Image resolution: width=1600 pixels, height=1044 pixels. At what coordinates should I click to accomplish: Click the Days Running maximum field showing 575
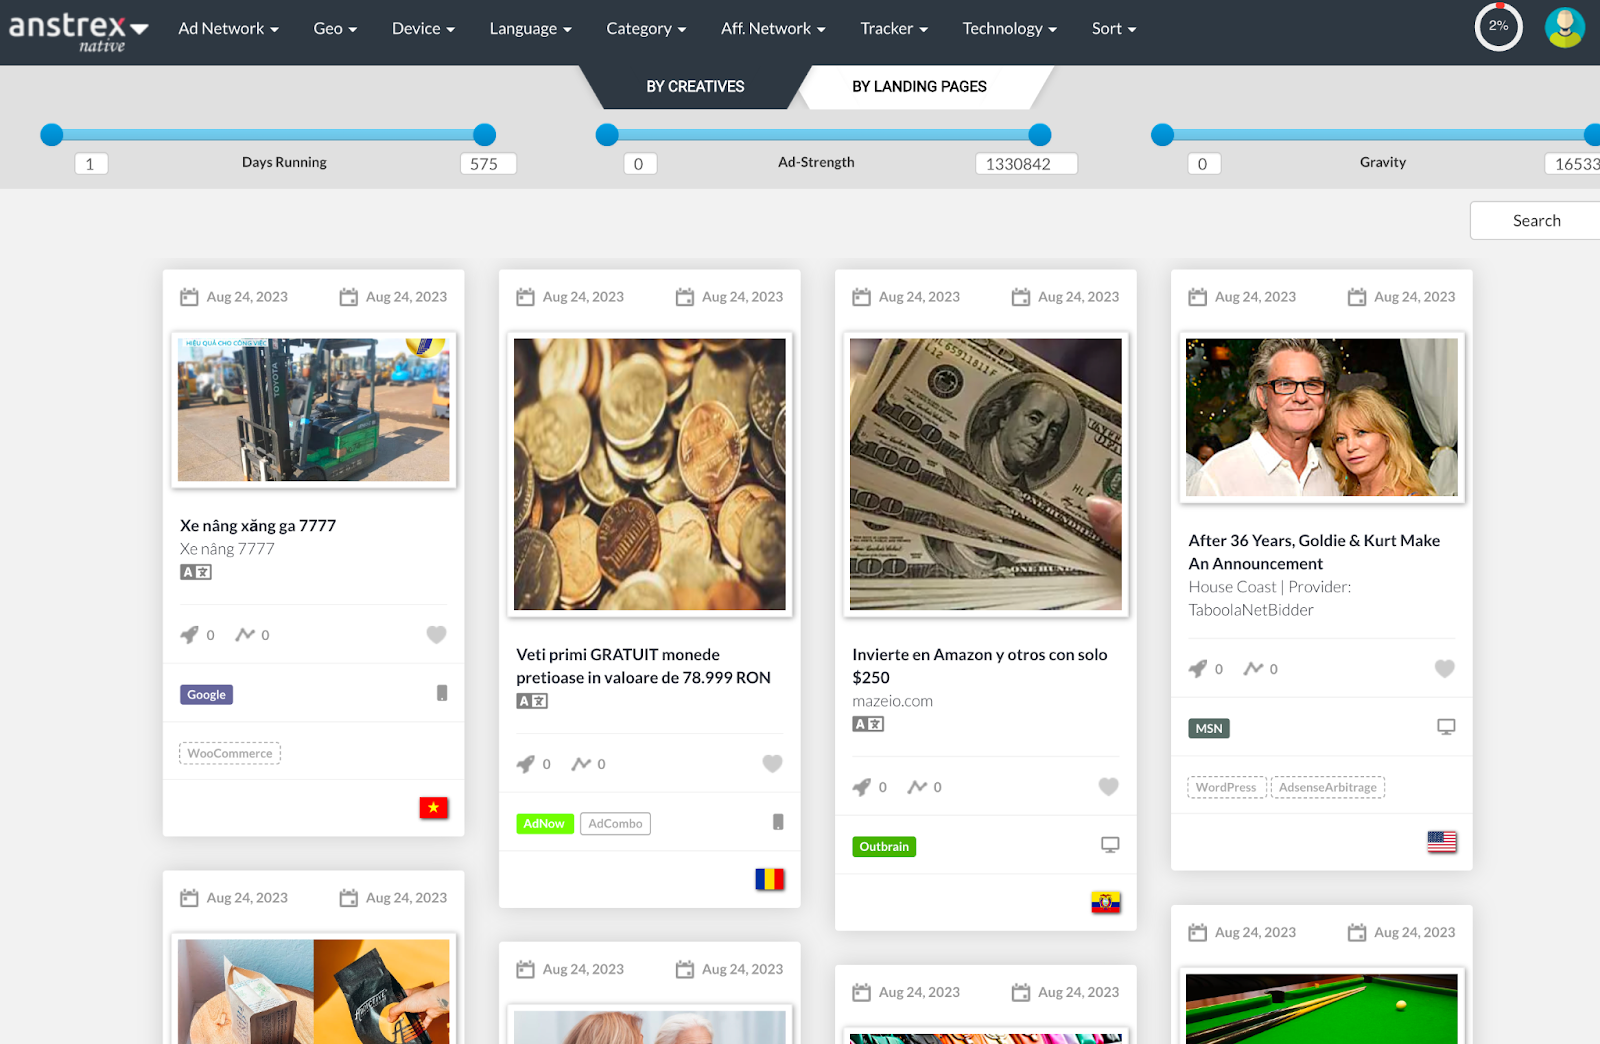tap(488, 164)
